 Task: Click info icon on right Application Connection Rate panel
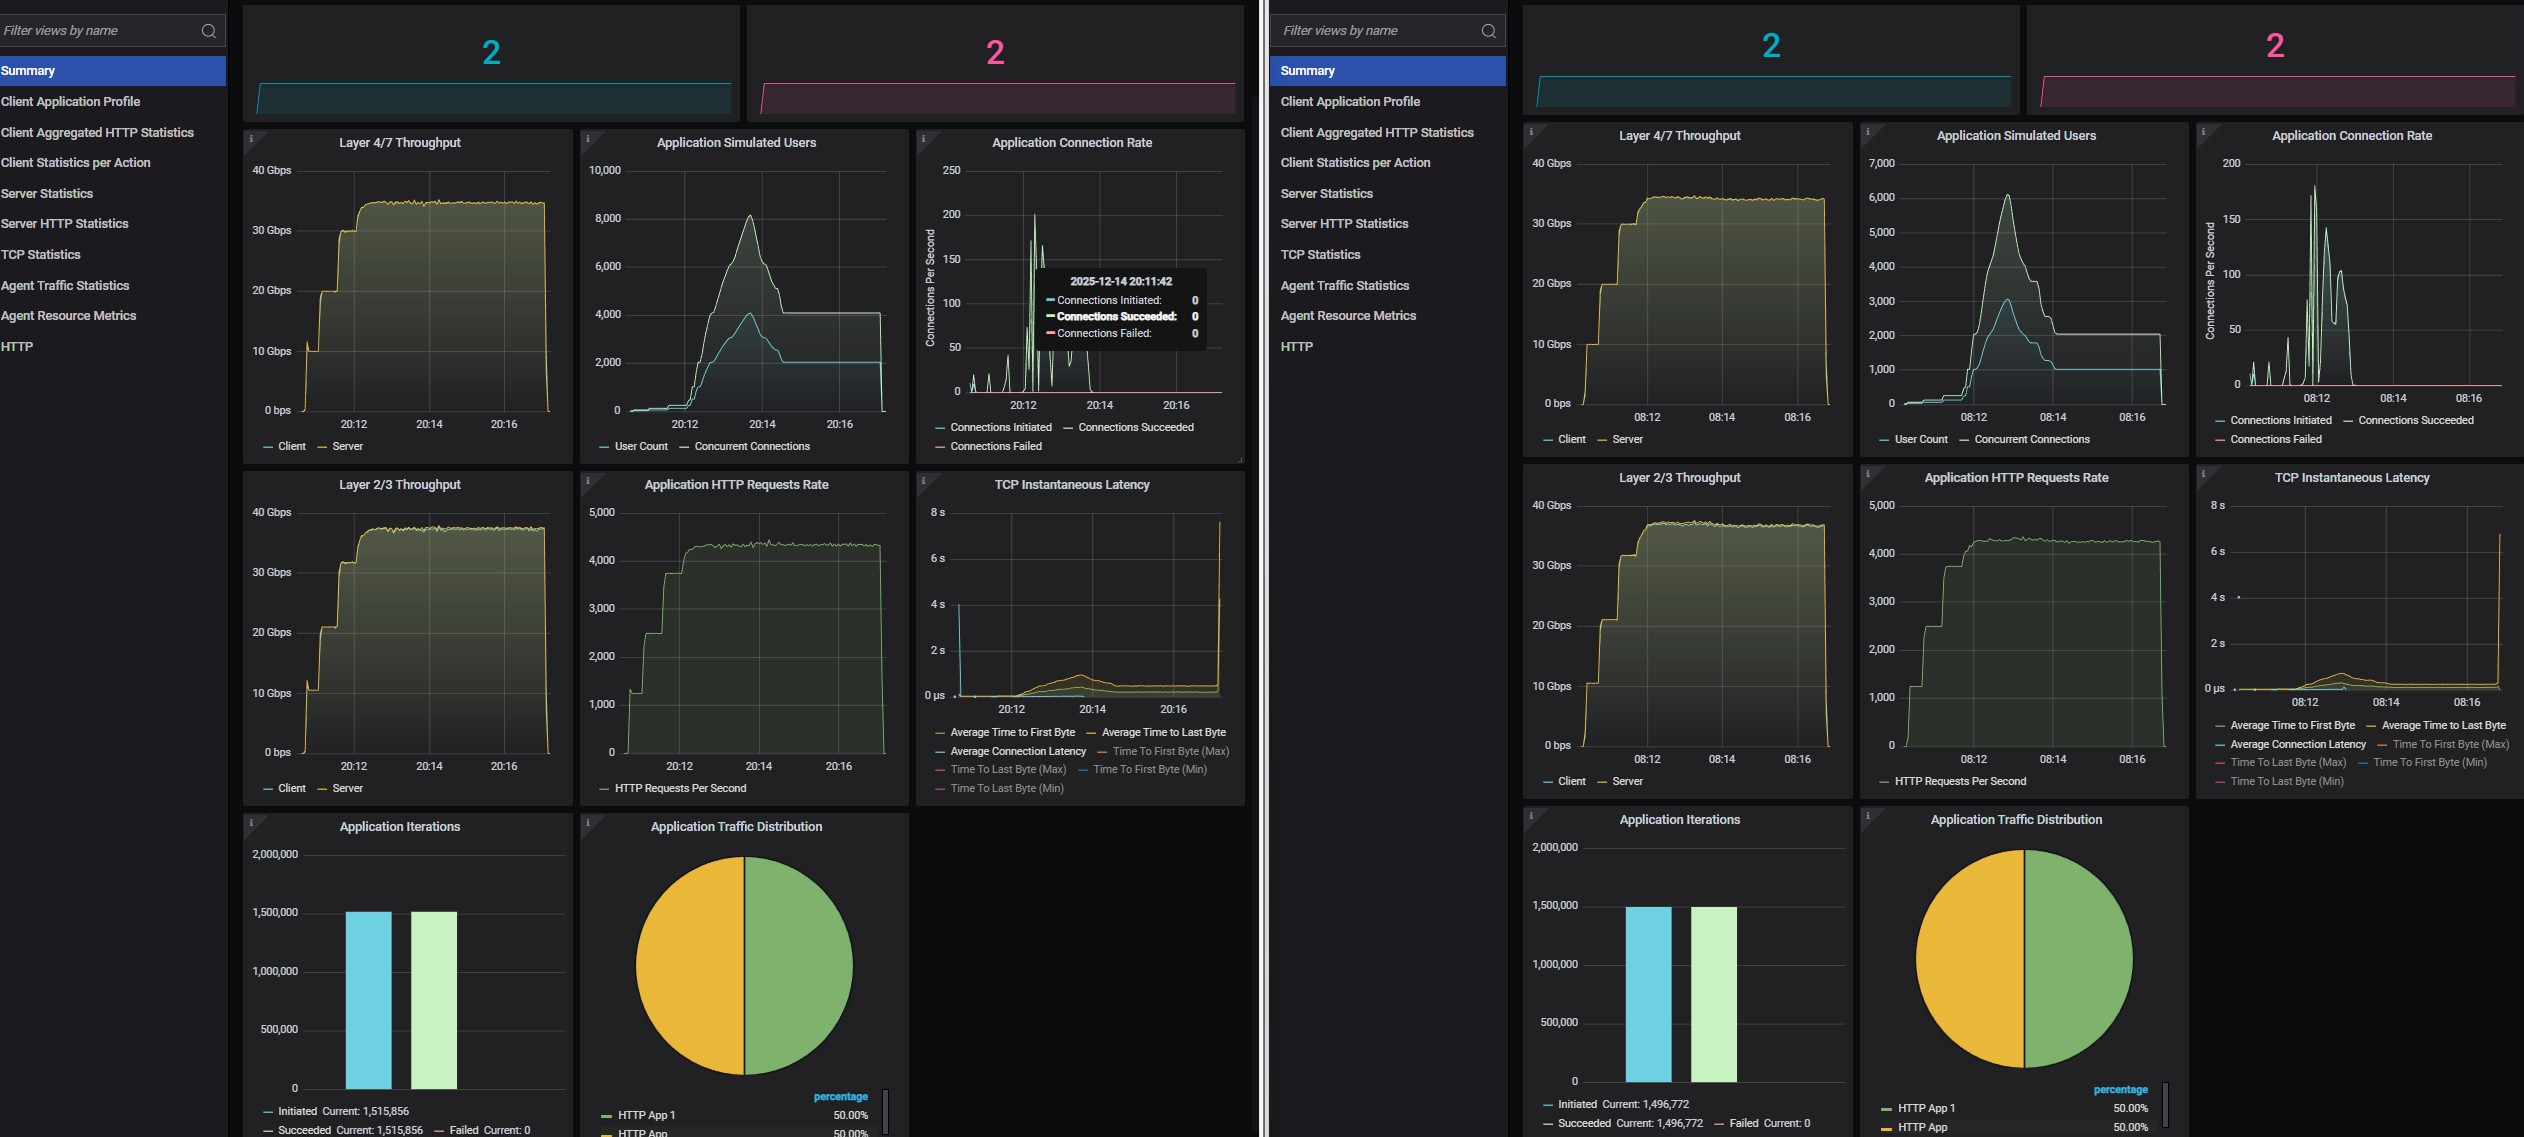[2203, 132]
